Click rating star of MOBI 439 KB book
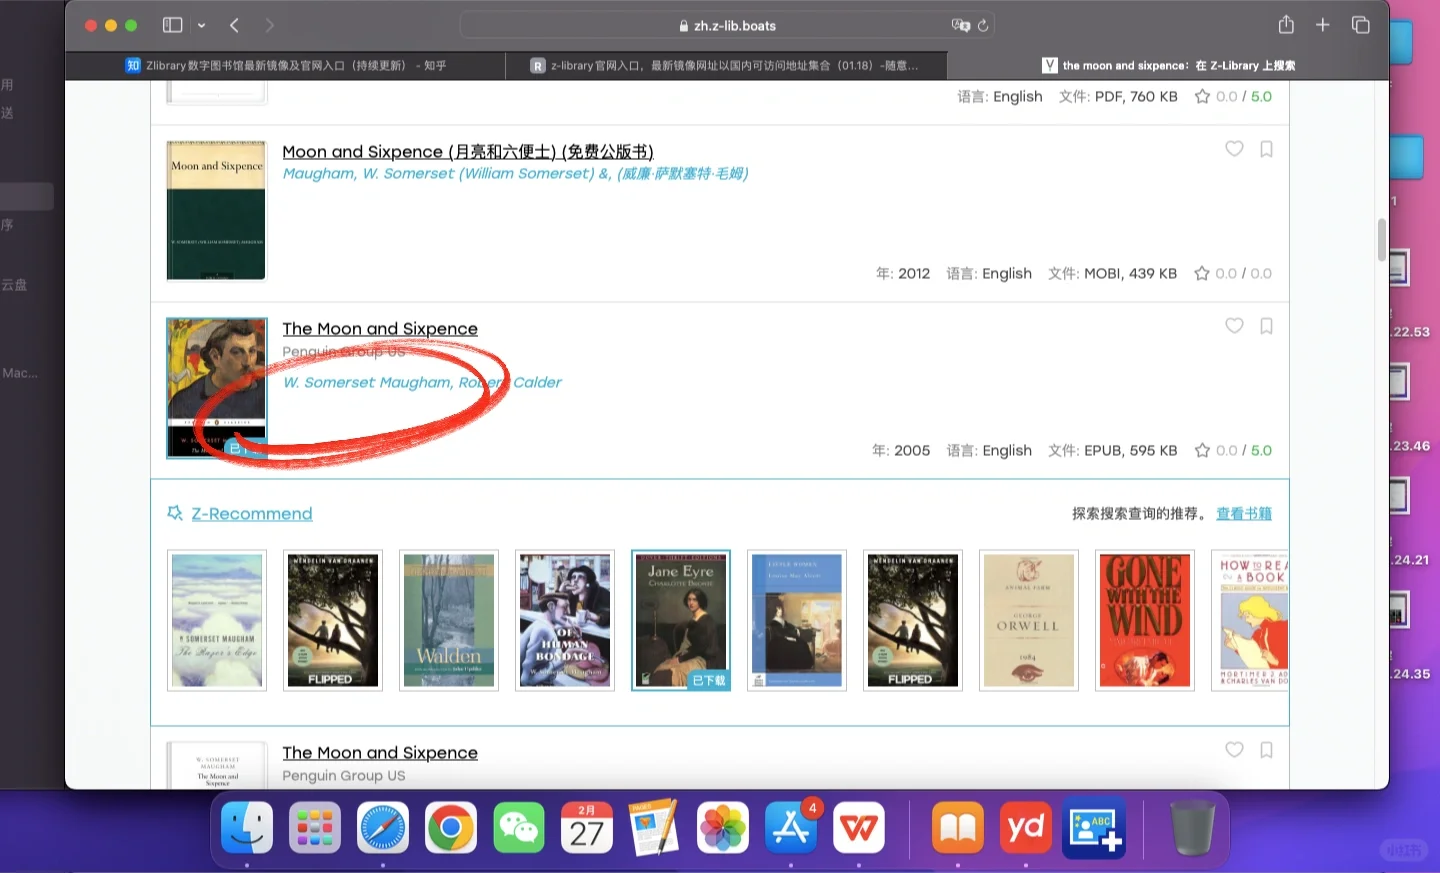 coord(1202,273)
